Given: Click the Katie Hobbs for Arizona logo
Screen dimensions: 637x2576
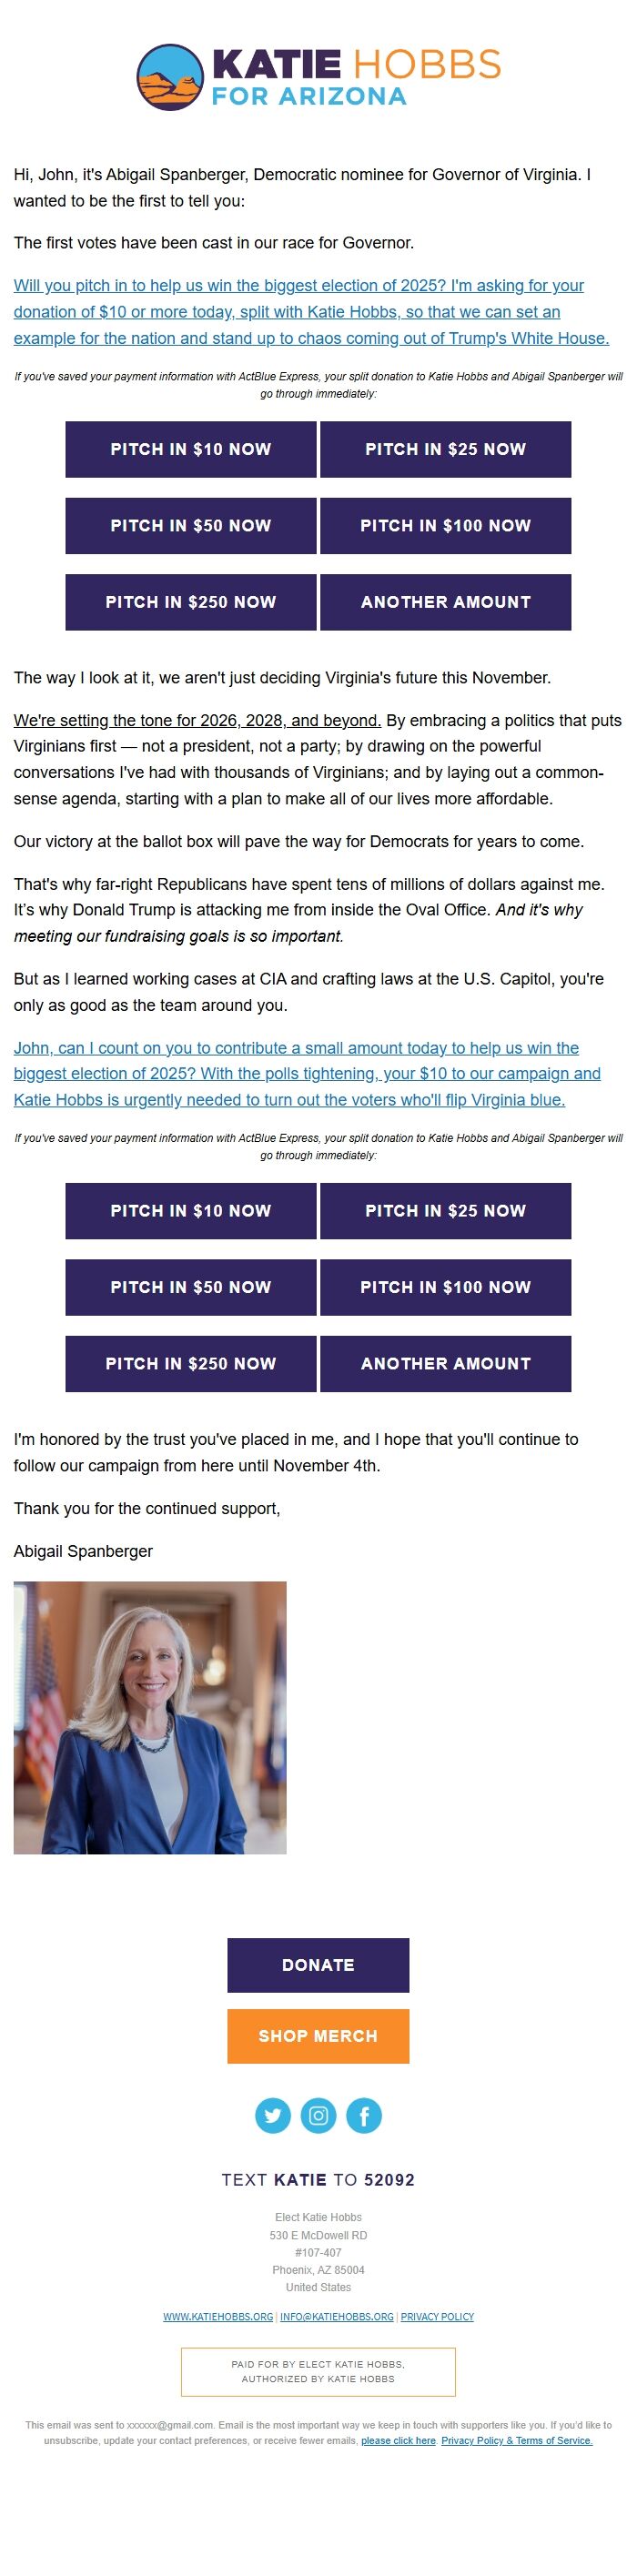Looking at the screenshot, I should [x=318, y=77].
